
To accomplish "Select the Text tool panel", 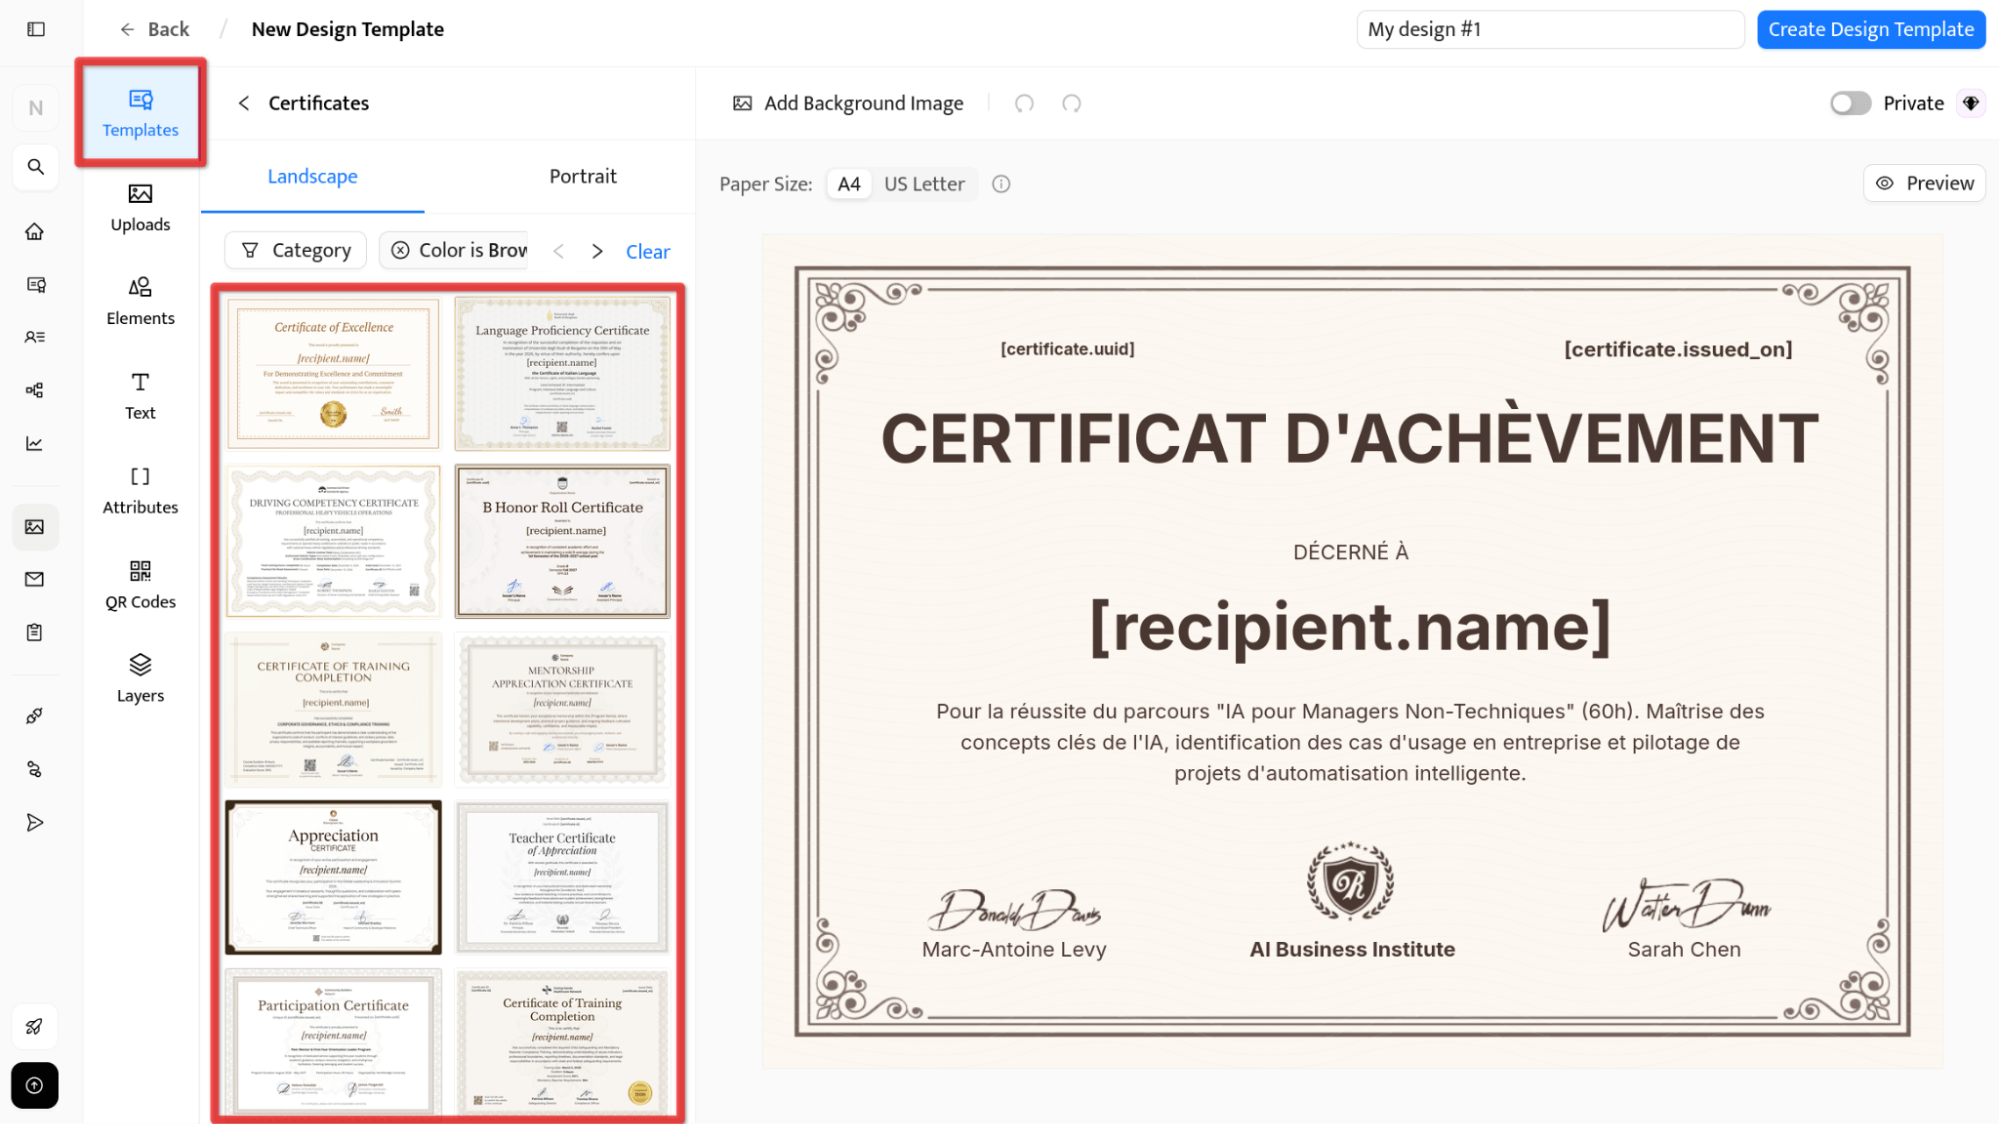I will [x=140, y=396].
